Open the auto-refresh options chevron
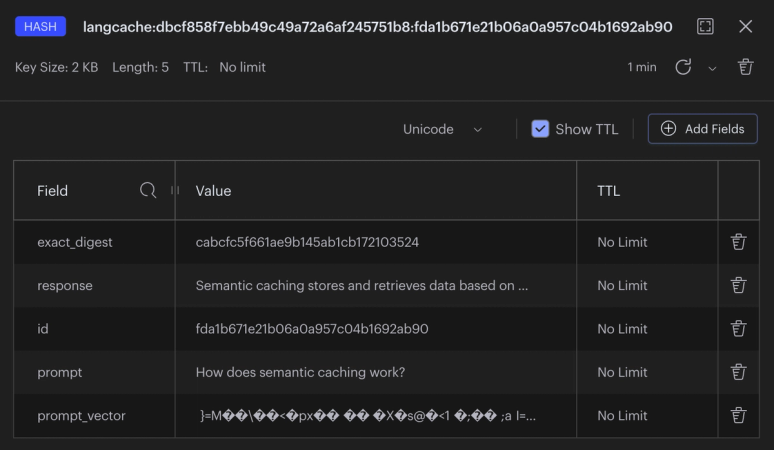Image resolution: width=774 pixels, height=450 pixels. (712, 69)
